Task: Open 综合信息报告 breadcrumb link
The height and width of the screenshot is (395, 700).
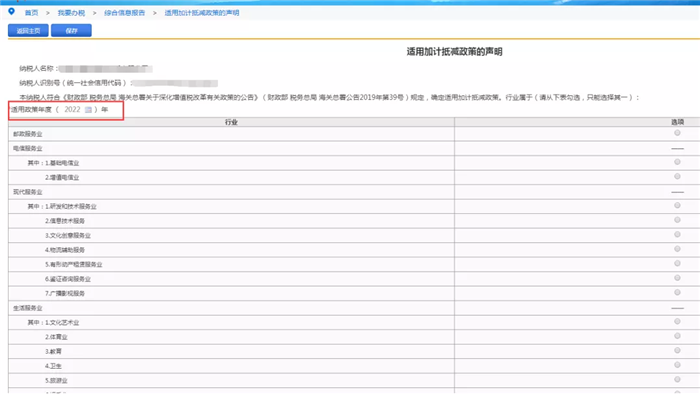Action: pos(125,13)
